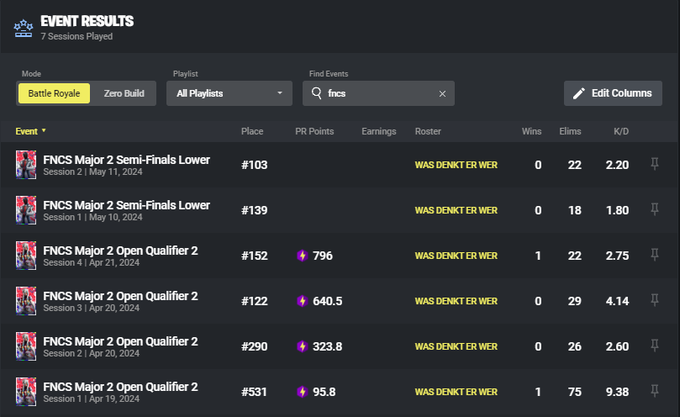The width and height of the screenshot is (680, 417).
Task: Sort by the Elims column header
Action: (570, 131)
